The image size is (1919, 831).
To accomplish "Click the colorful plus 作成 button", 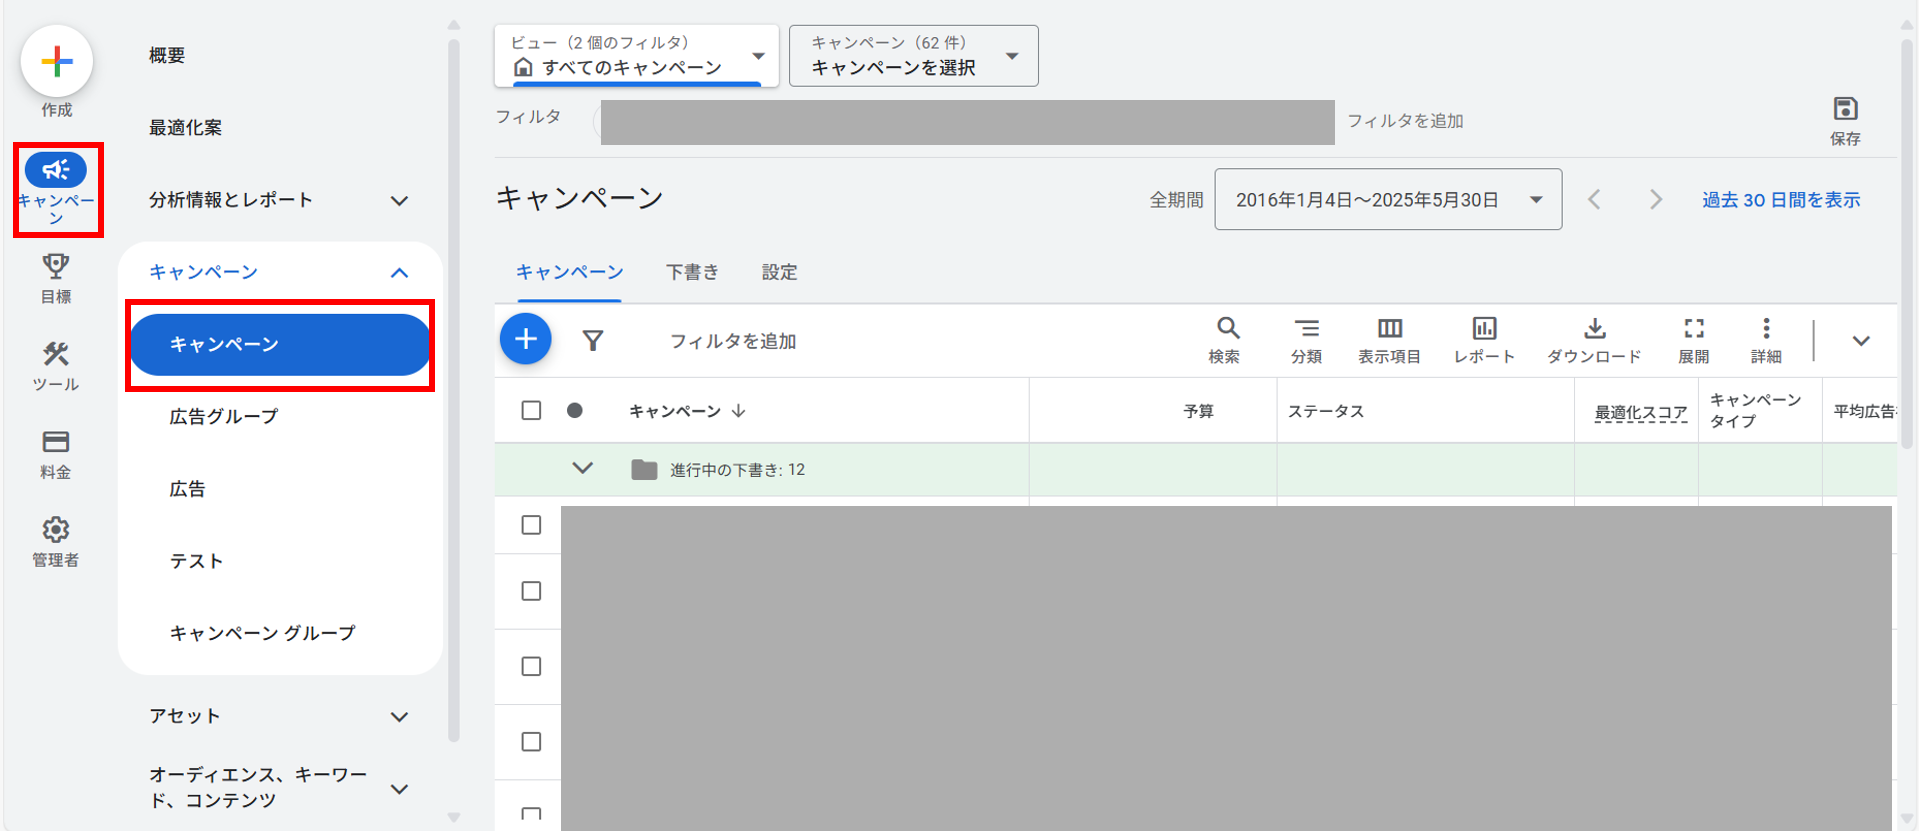I will [x=57, y=62].
